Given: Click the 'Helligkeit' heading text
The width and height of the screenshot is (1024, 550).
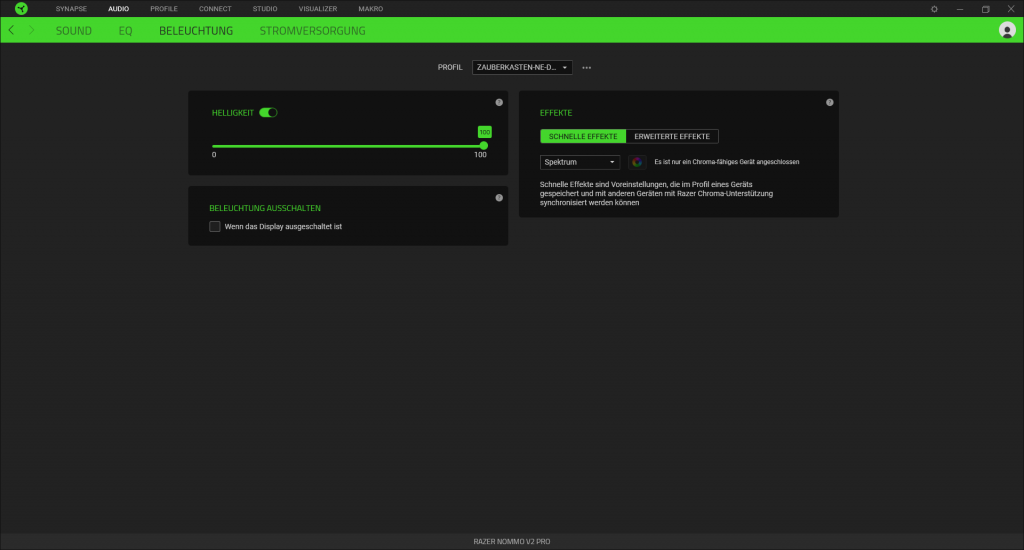Looking at the screenshot, I should [232, 113].
